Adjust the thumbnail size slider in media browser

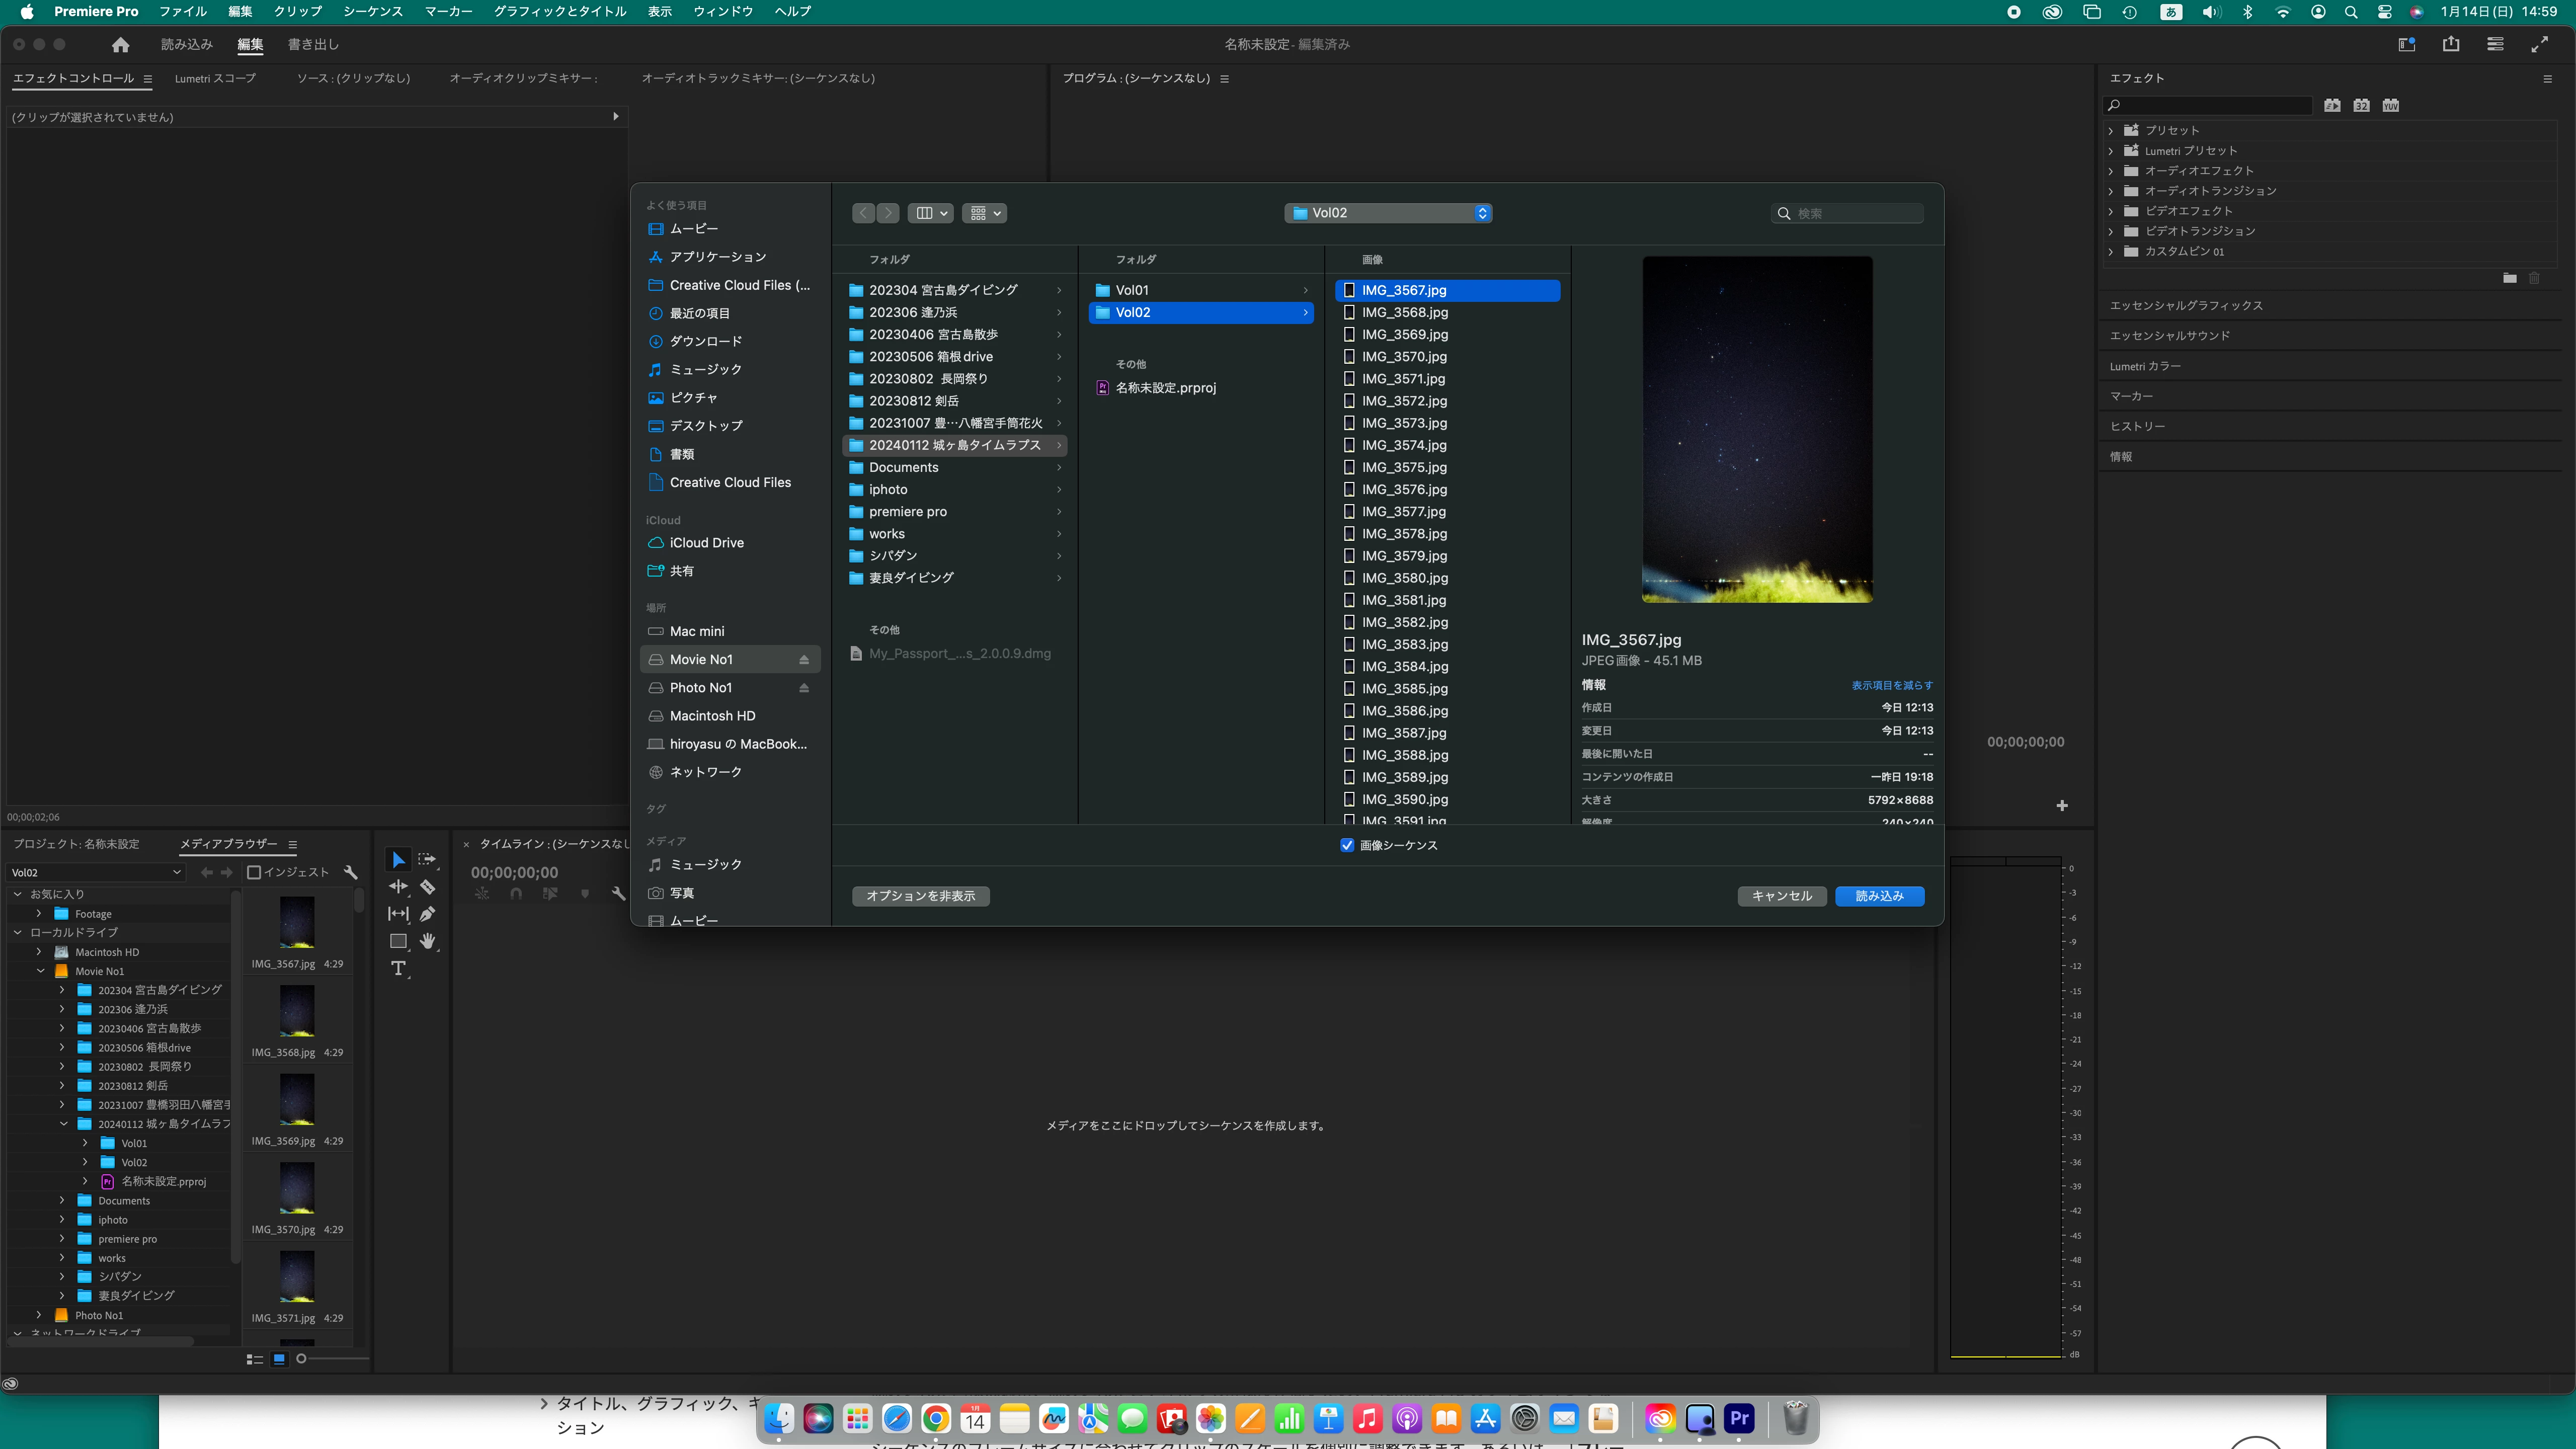[302, 1359]
